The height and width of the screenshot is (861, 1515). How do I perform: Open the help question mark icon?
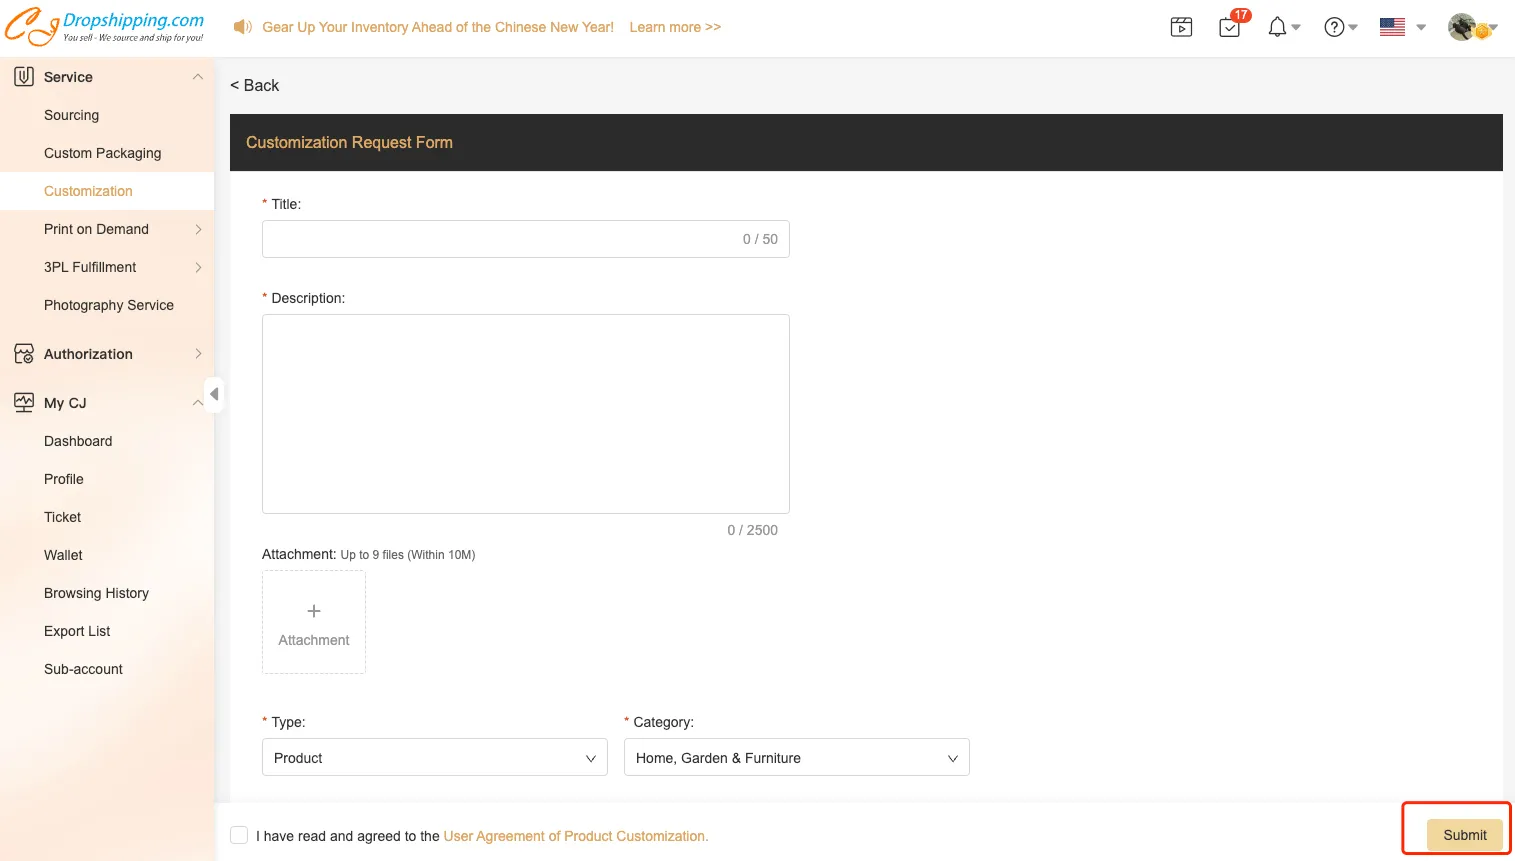point(1334,27)
